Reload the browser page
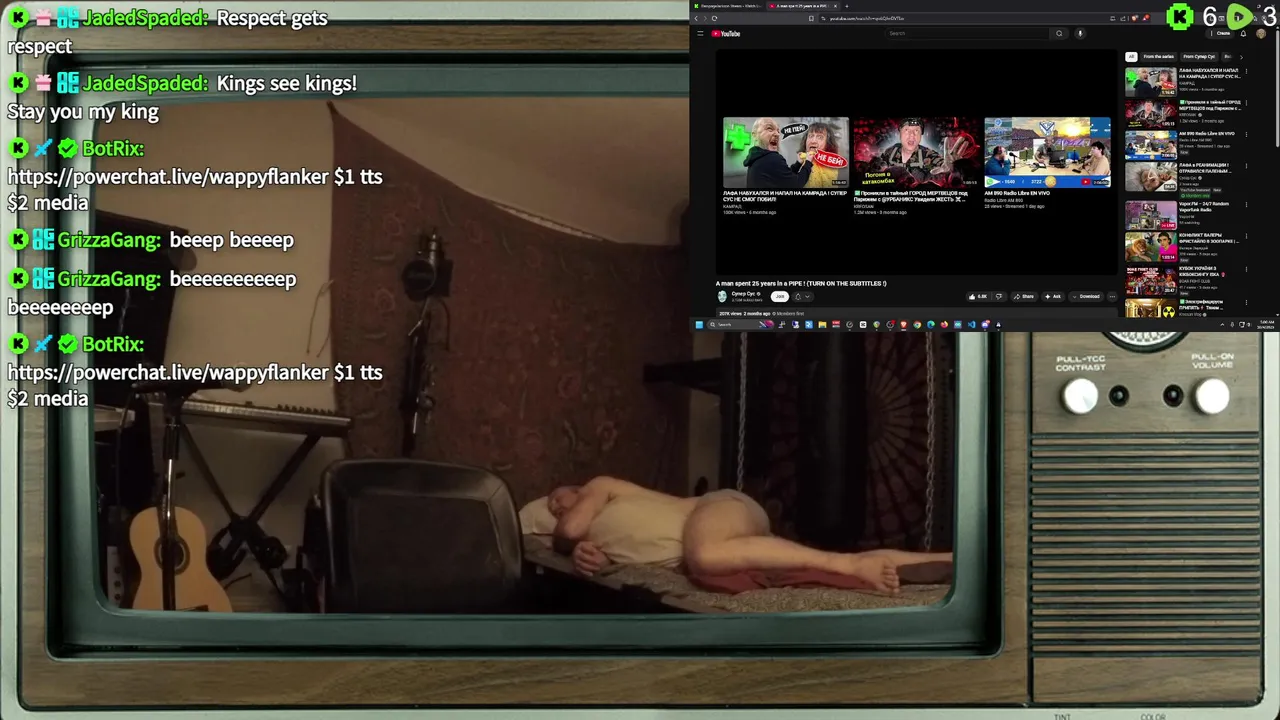Image resolution: width=1280 pixels, height=720 pixels. click(x=714, y=18)
